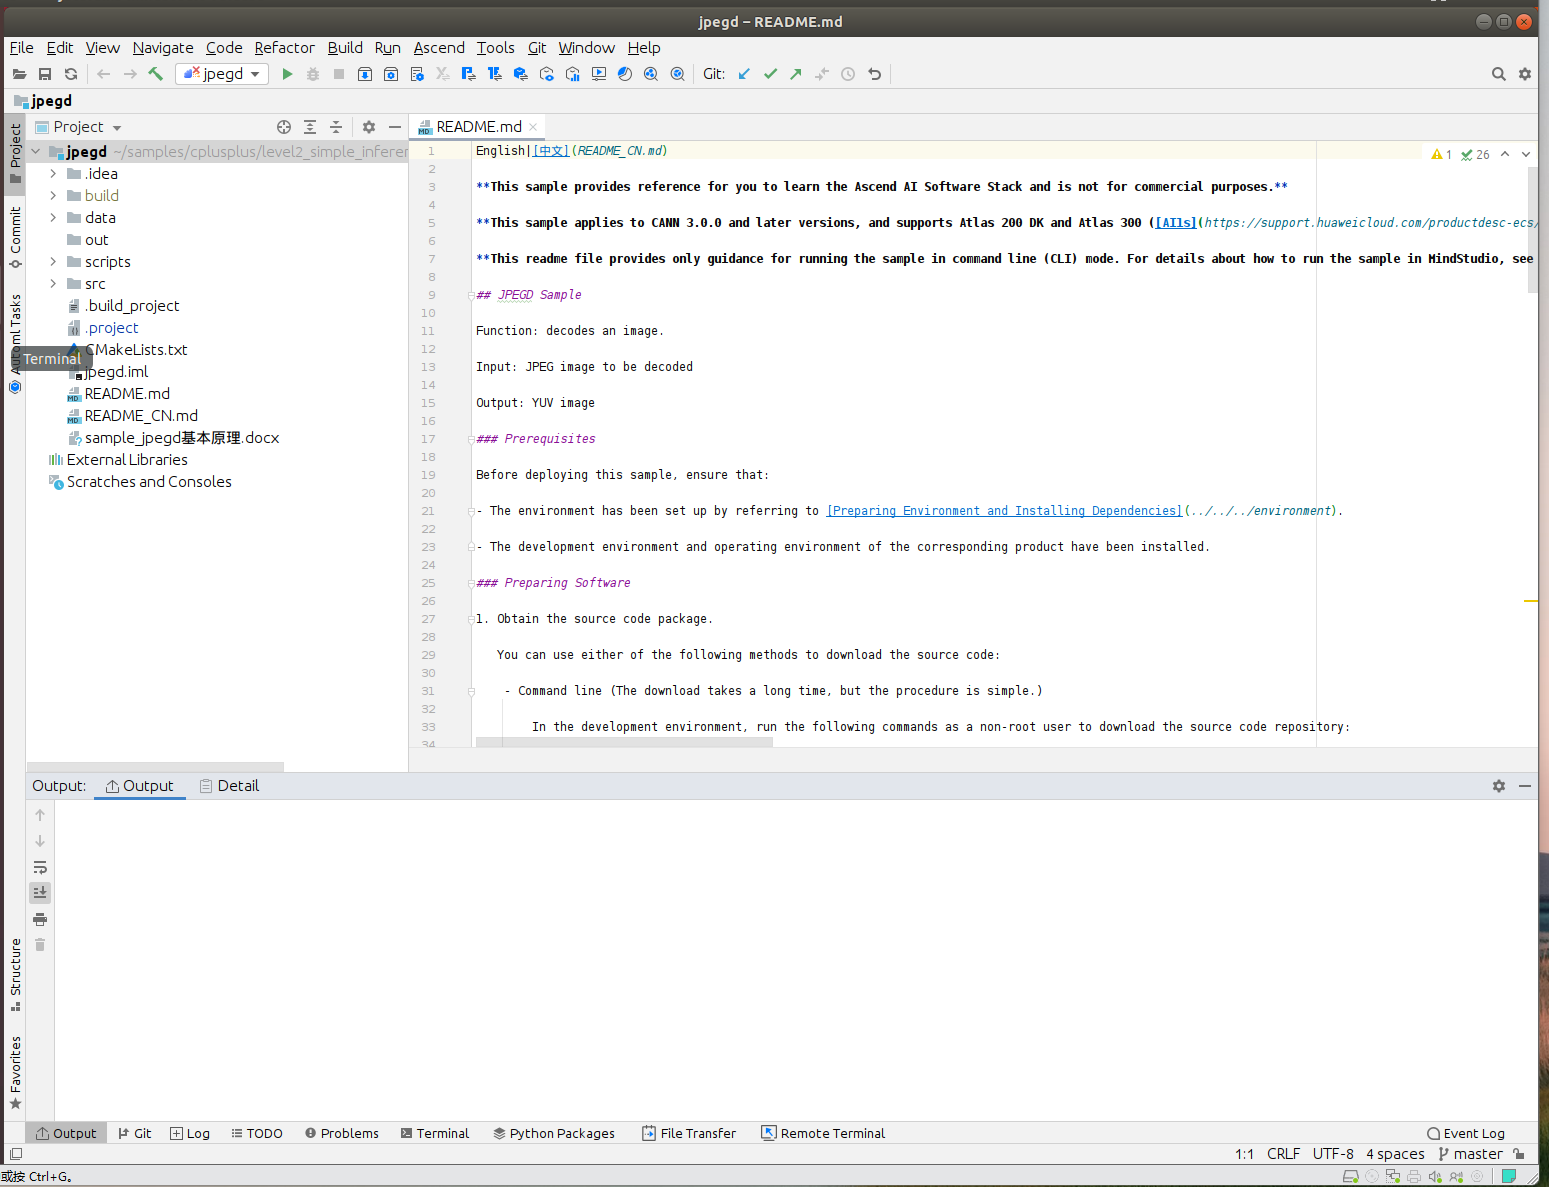The height and width of the screenshot is (1187, 1549).
Task: Select CMakeLists.txt in the project tree
Action: click(x=136, y=350)
